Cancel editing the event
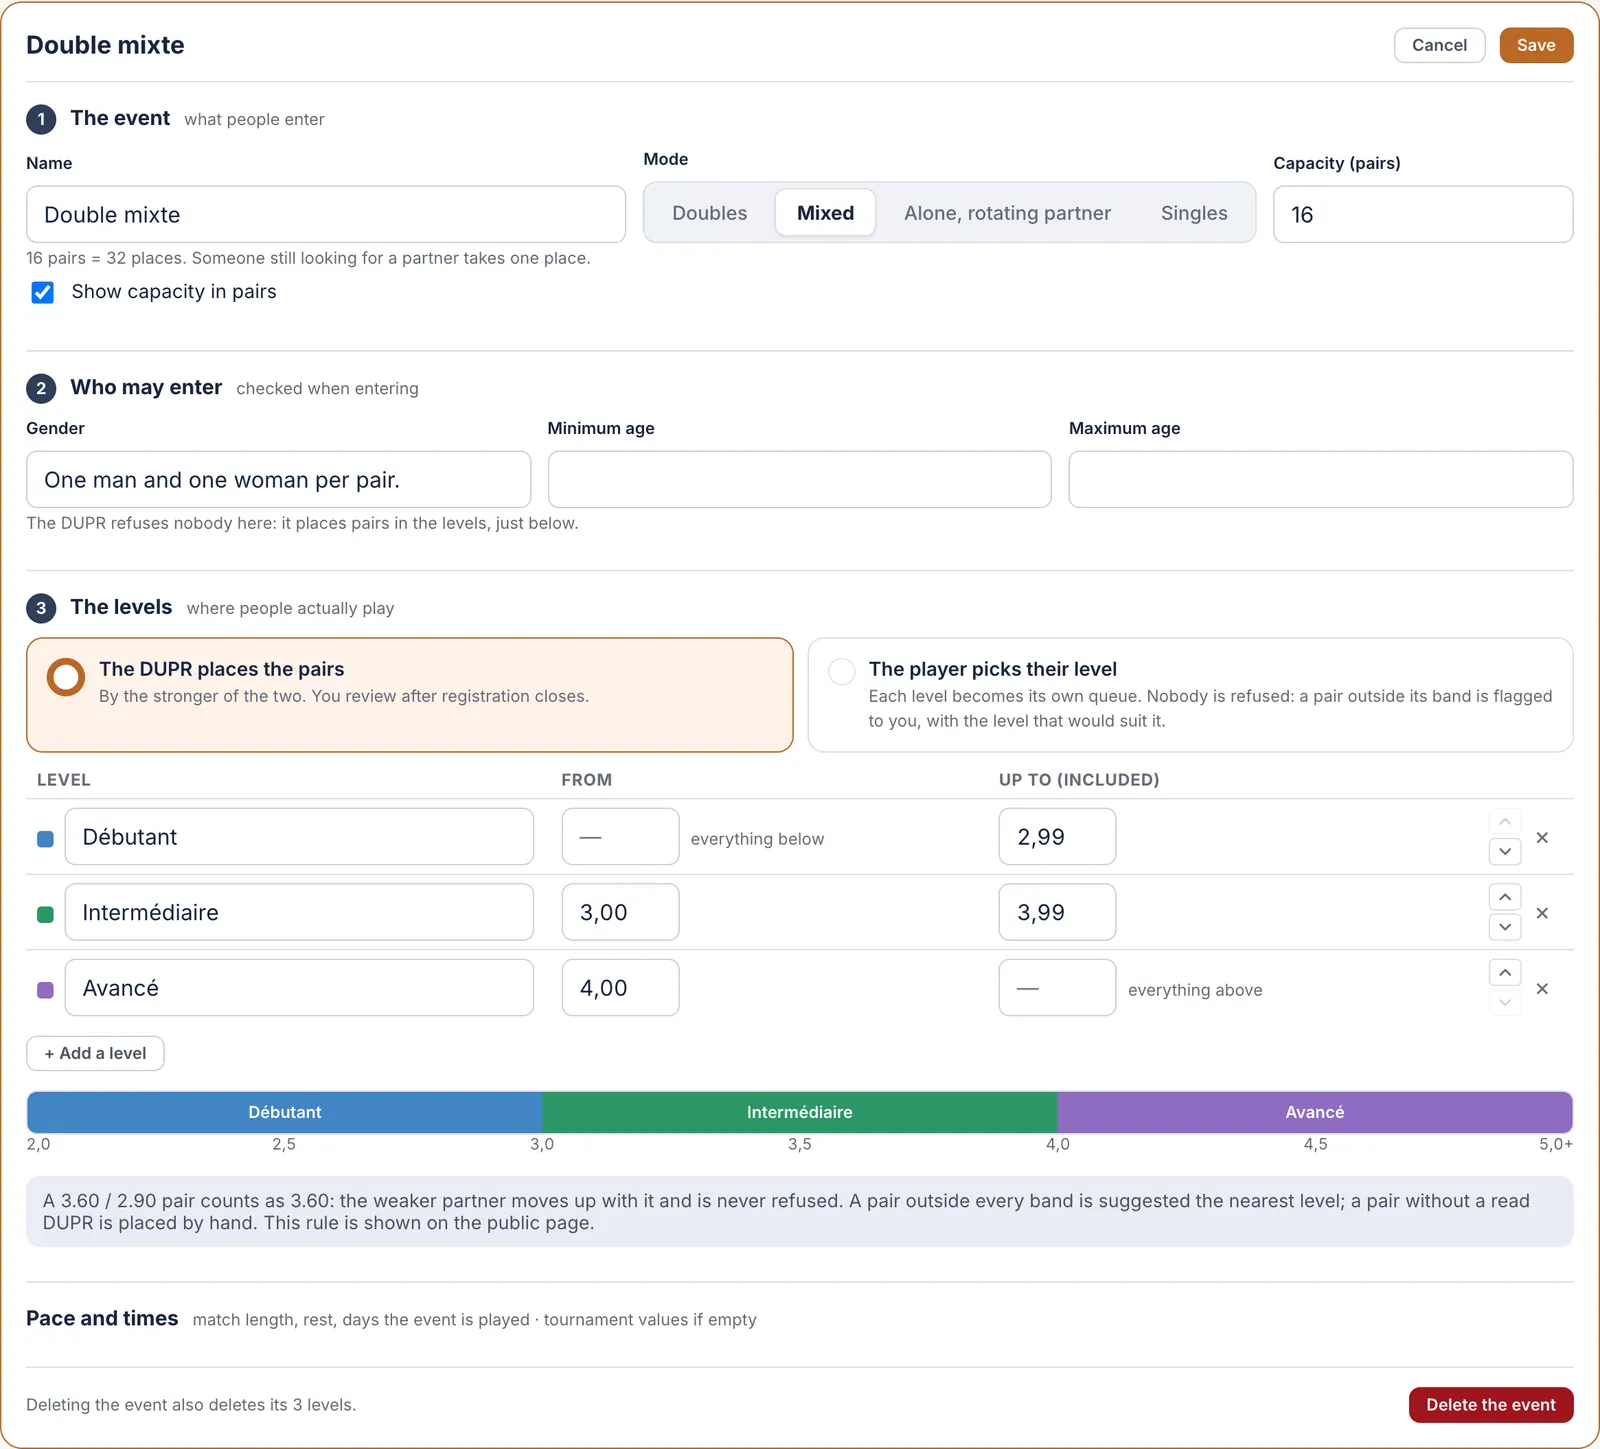The width and height of the screenshot is (1600, 1449). coord(1439,45)
